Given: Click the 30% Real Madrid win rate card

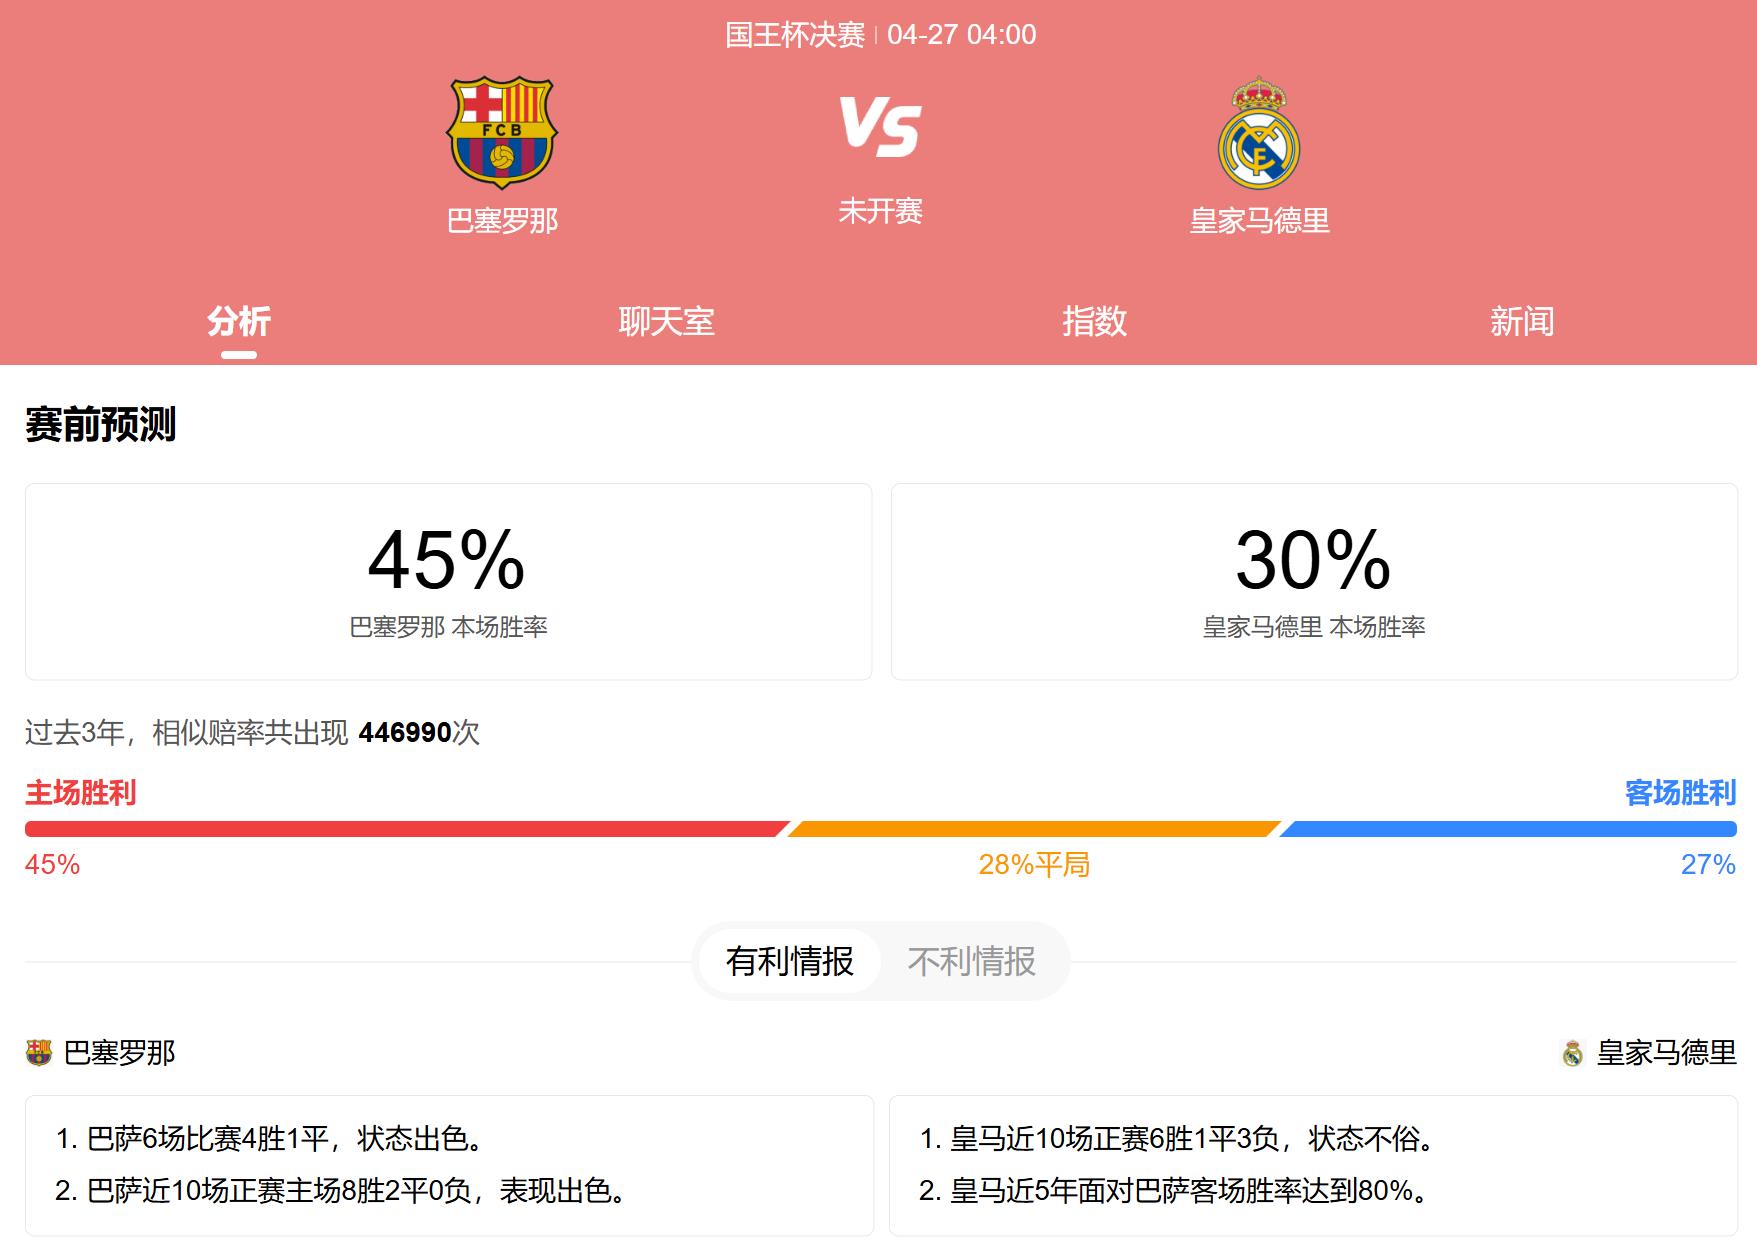Looking at the screenshot, I should (1313, 581).
